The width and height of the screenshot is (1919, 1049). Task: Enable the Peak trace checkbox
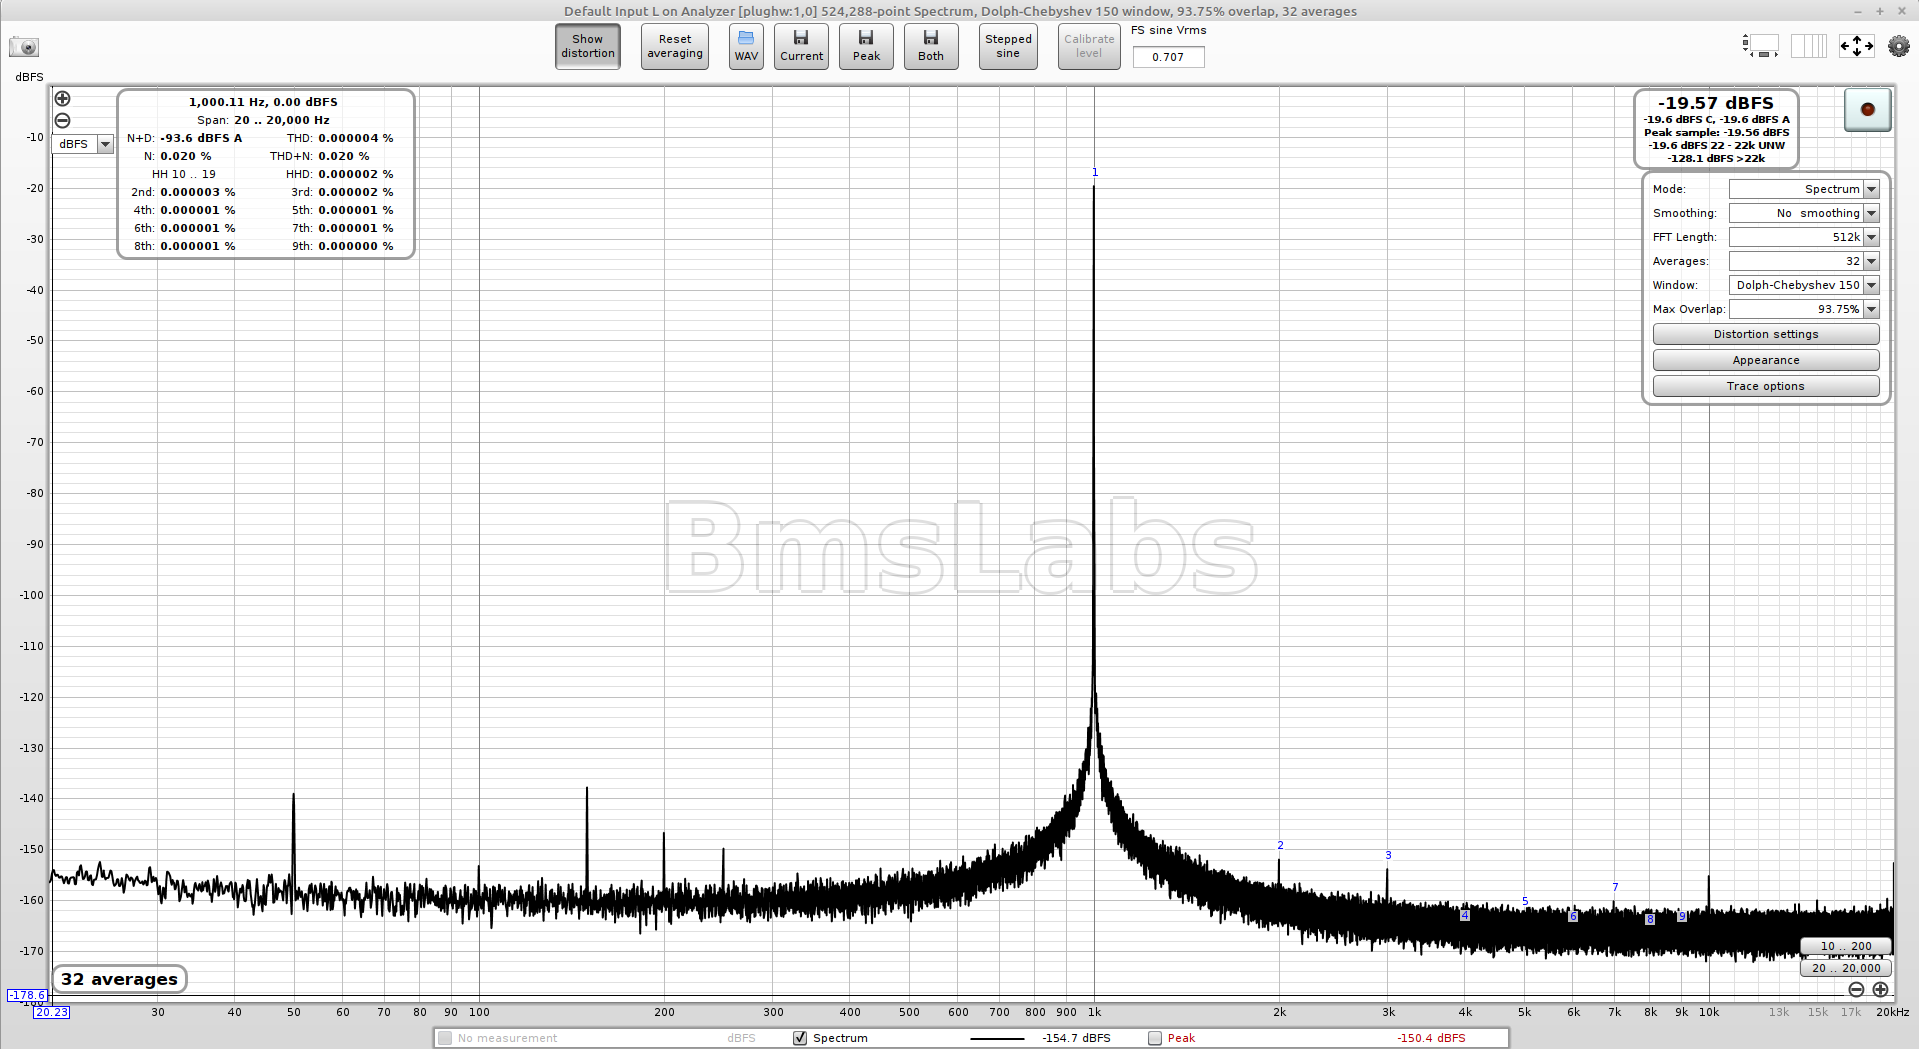[1155, 1038]
